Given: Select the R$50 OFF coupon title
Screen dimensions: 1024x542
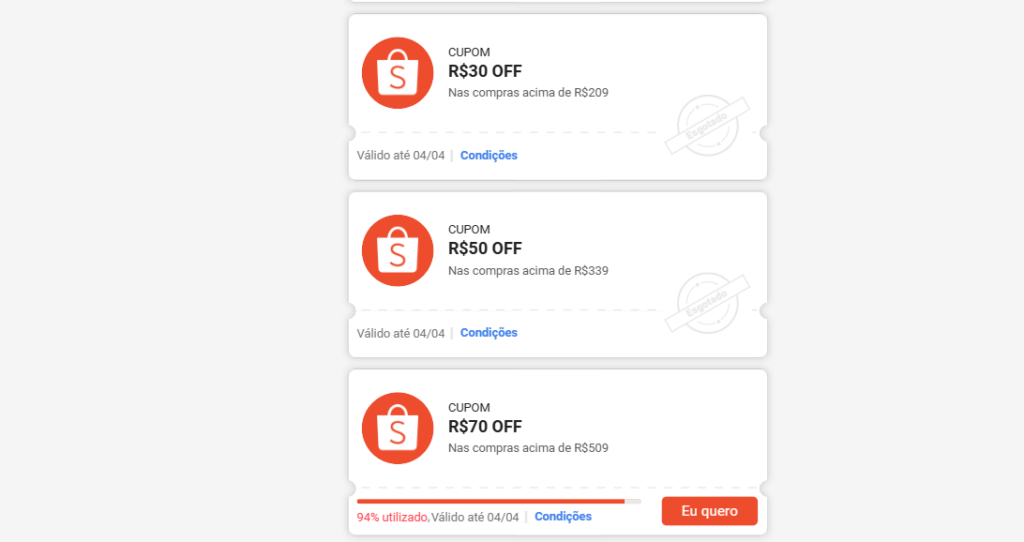Looking at the screenshot, I should [485, 249].
